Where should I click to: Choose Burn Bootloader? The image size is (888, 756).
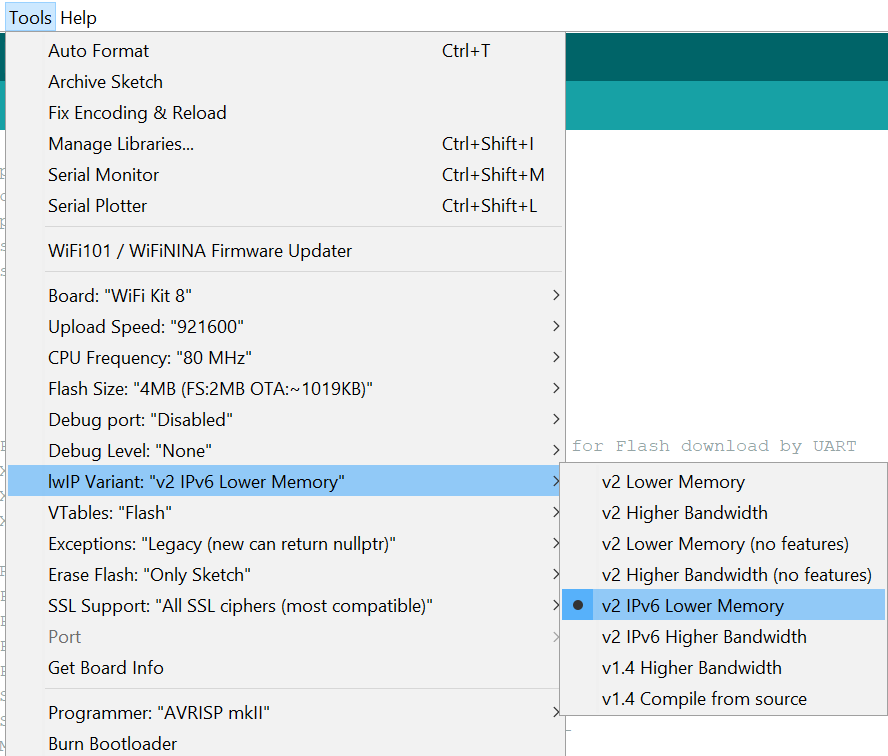pyautogui.click(x=286, y=743)
